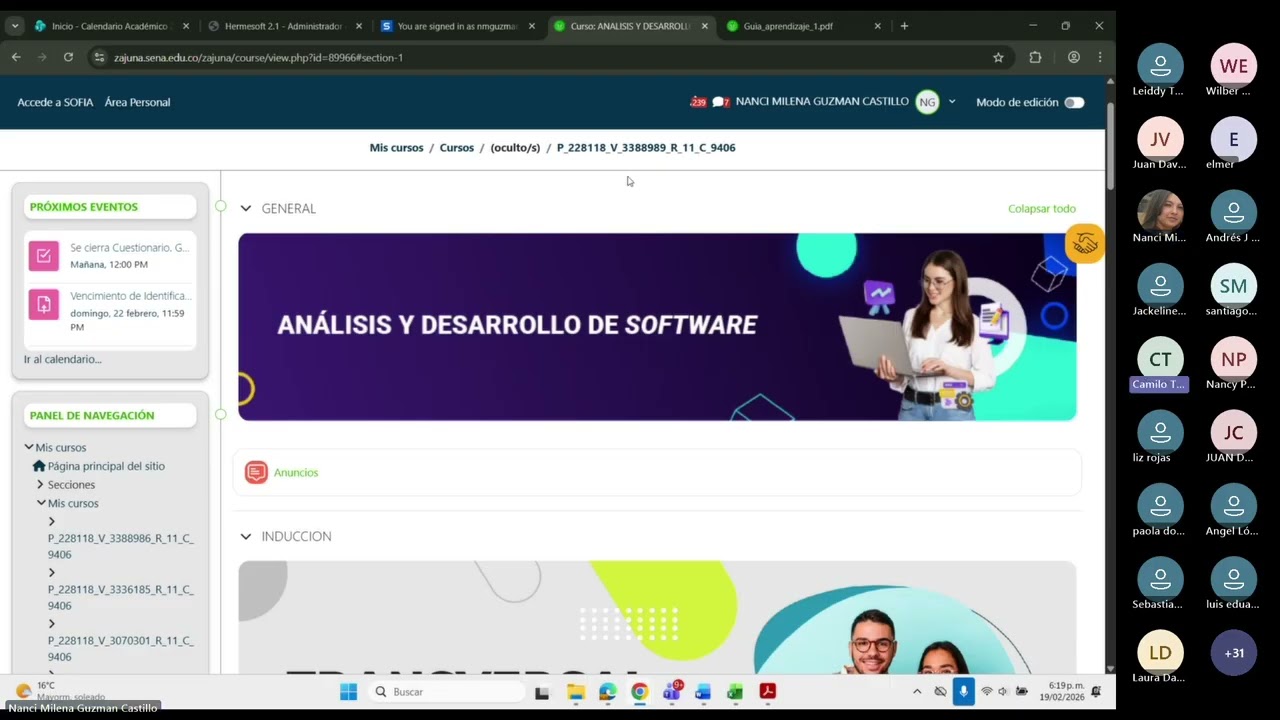Open the Anuncios forum link
Viewport: 1280px width, 720px height.
point(296,472)
